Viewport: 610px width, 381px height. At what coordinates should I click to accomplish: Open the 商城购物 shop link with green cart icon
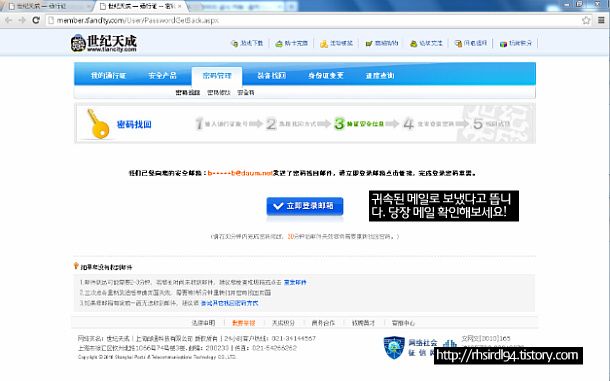(382, 43)
